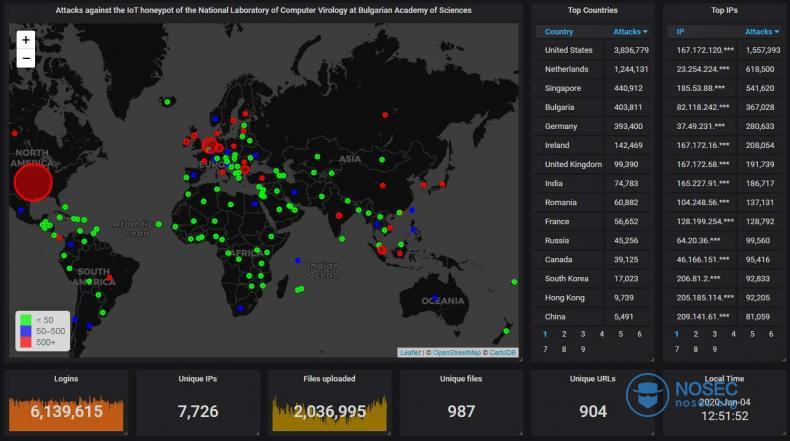Image resolution: width=790 pixels, height=441 pixels.
Task: Select the United States row
Action: tap(592, 50)
